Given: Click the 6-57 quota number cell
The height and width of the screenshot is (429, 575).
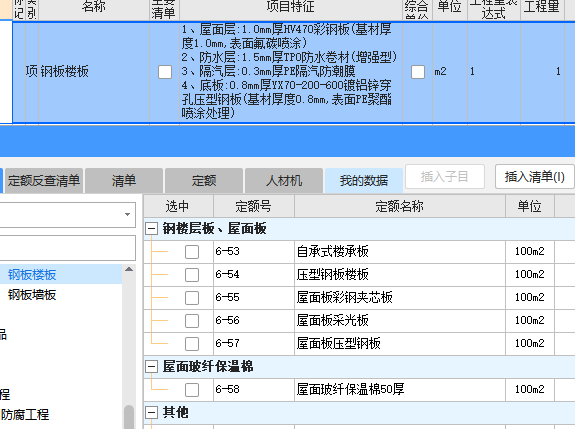Looking at the screenshot, I should click(254, 344).
